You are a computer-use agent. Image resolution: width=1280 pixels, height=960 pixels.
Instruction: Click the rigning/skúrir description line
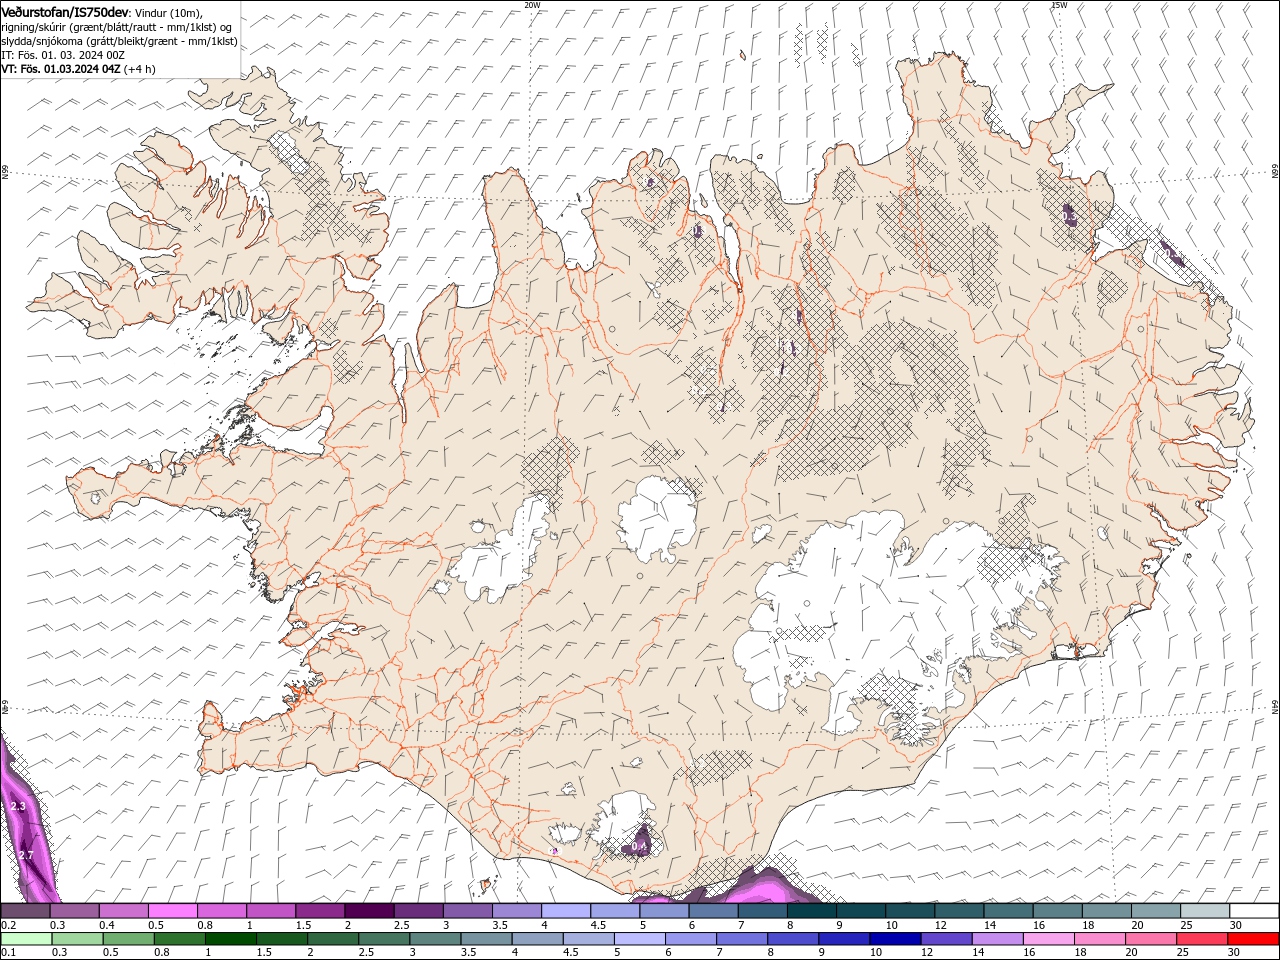118,26
